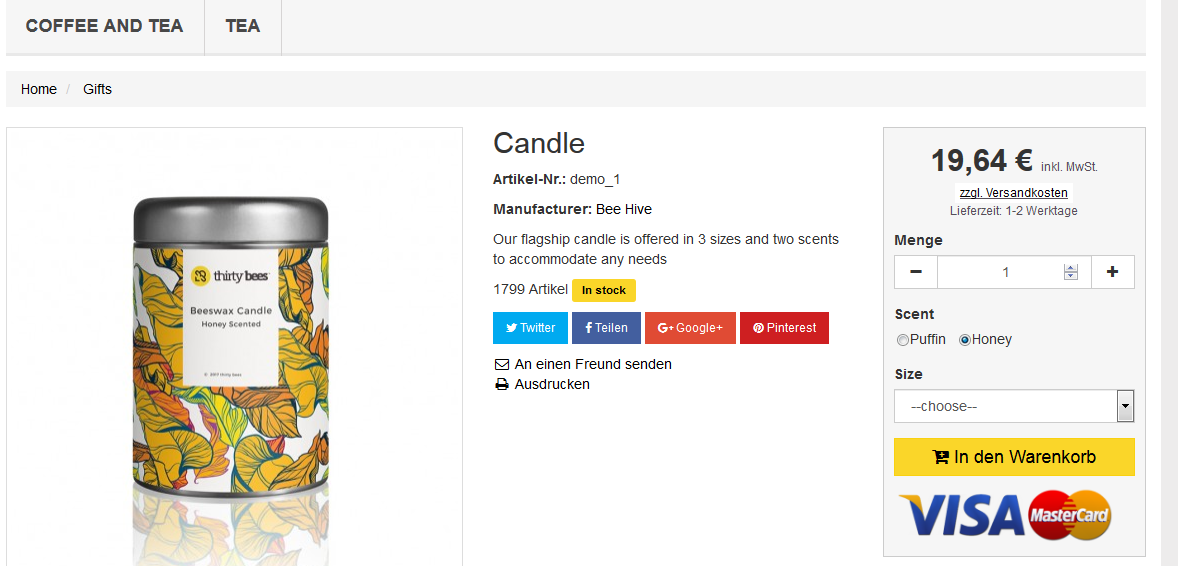The height and width of the screenshot is (566, 1178).
Task: Click the envelope icon to email a friend
Action: click(502, 365)
